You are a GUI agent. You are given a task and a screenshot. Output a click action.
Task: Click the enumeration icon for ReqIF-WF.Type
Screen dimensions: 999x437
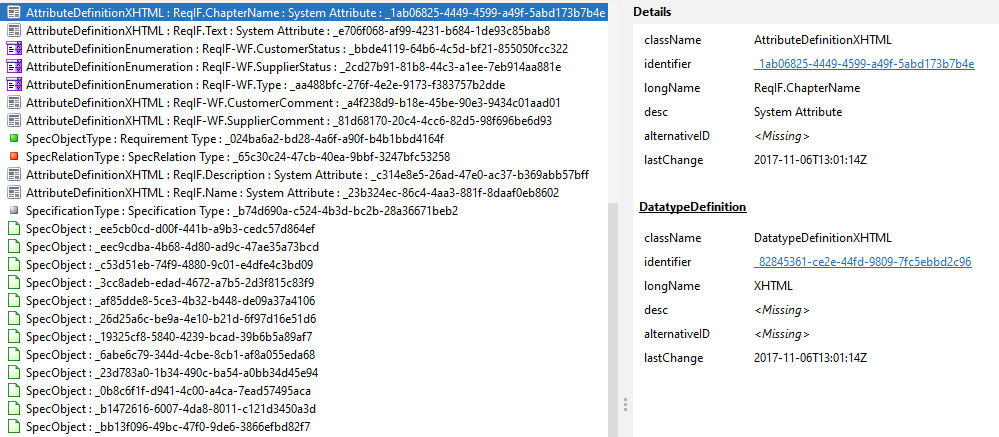(x=14, y=85)
